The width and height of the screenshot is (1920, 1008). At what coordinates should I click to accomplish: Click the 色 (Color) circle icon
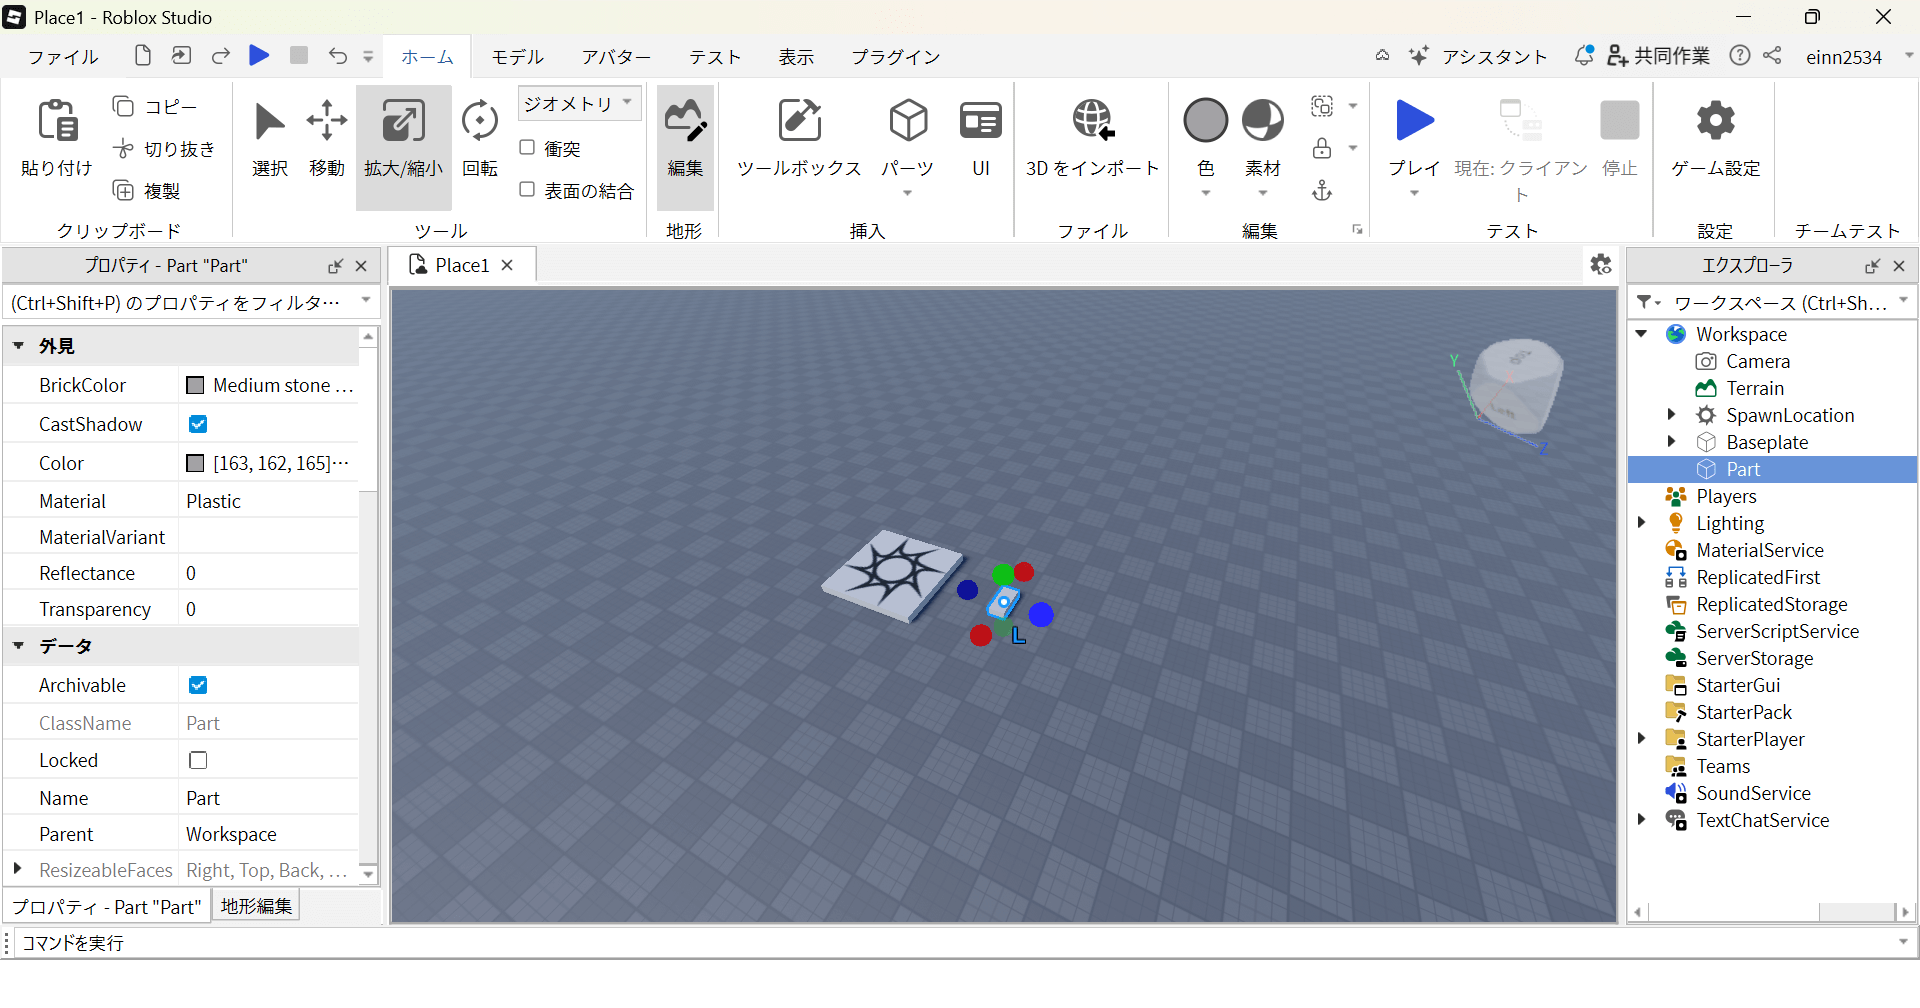(x=1205, y=120)
